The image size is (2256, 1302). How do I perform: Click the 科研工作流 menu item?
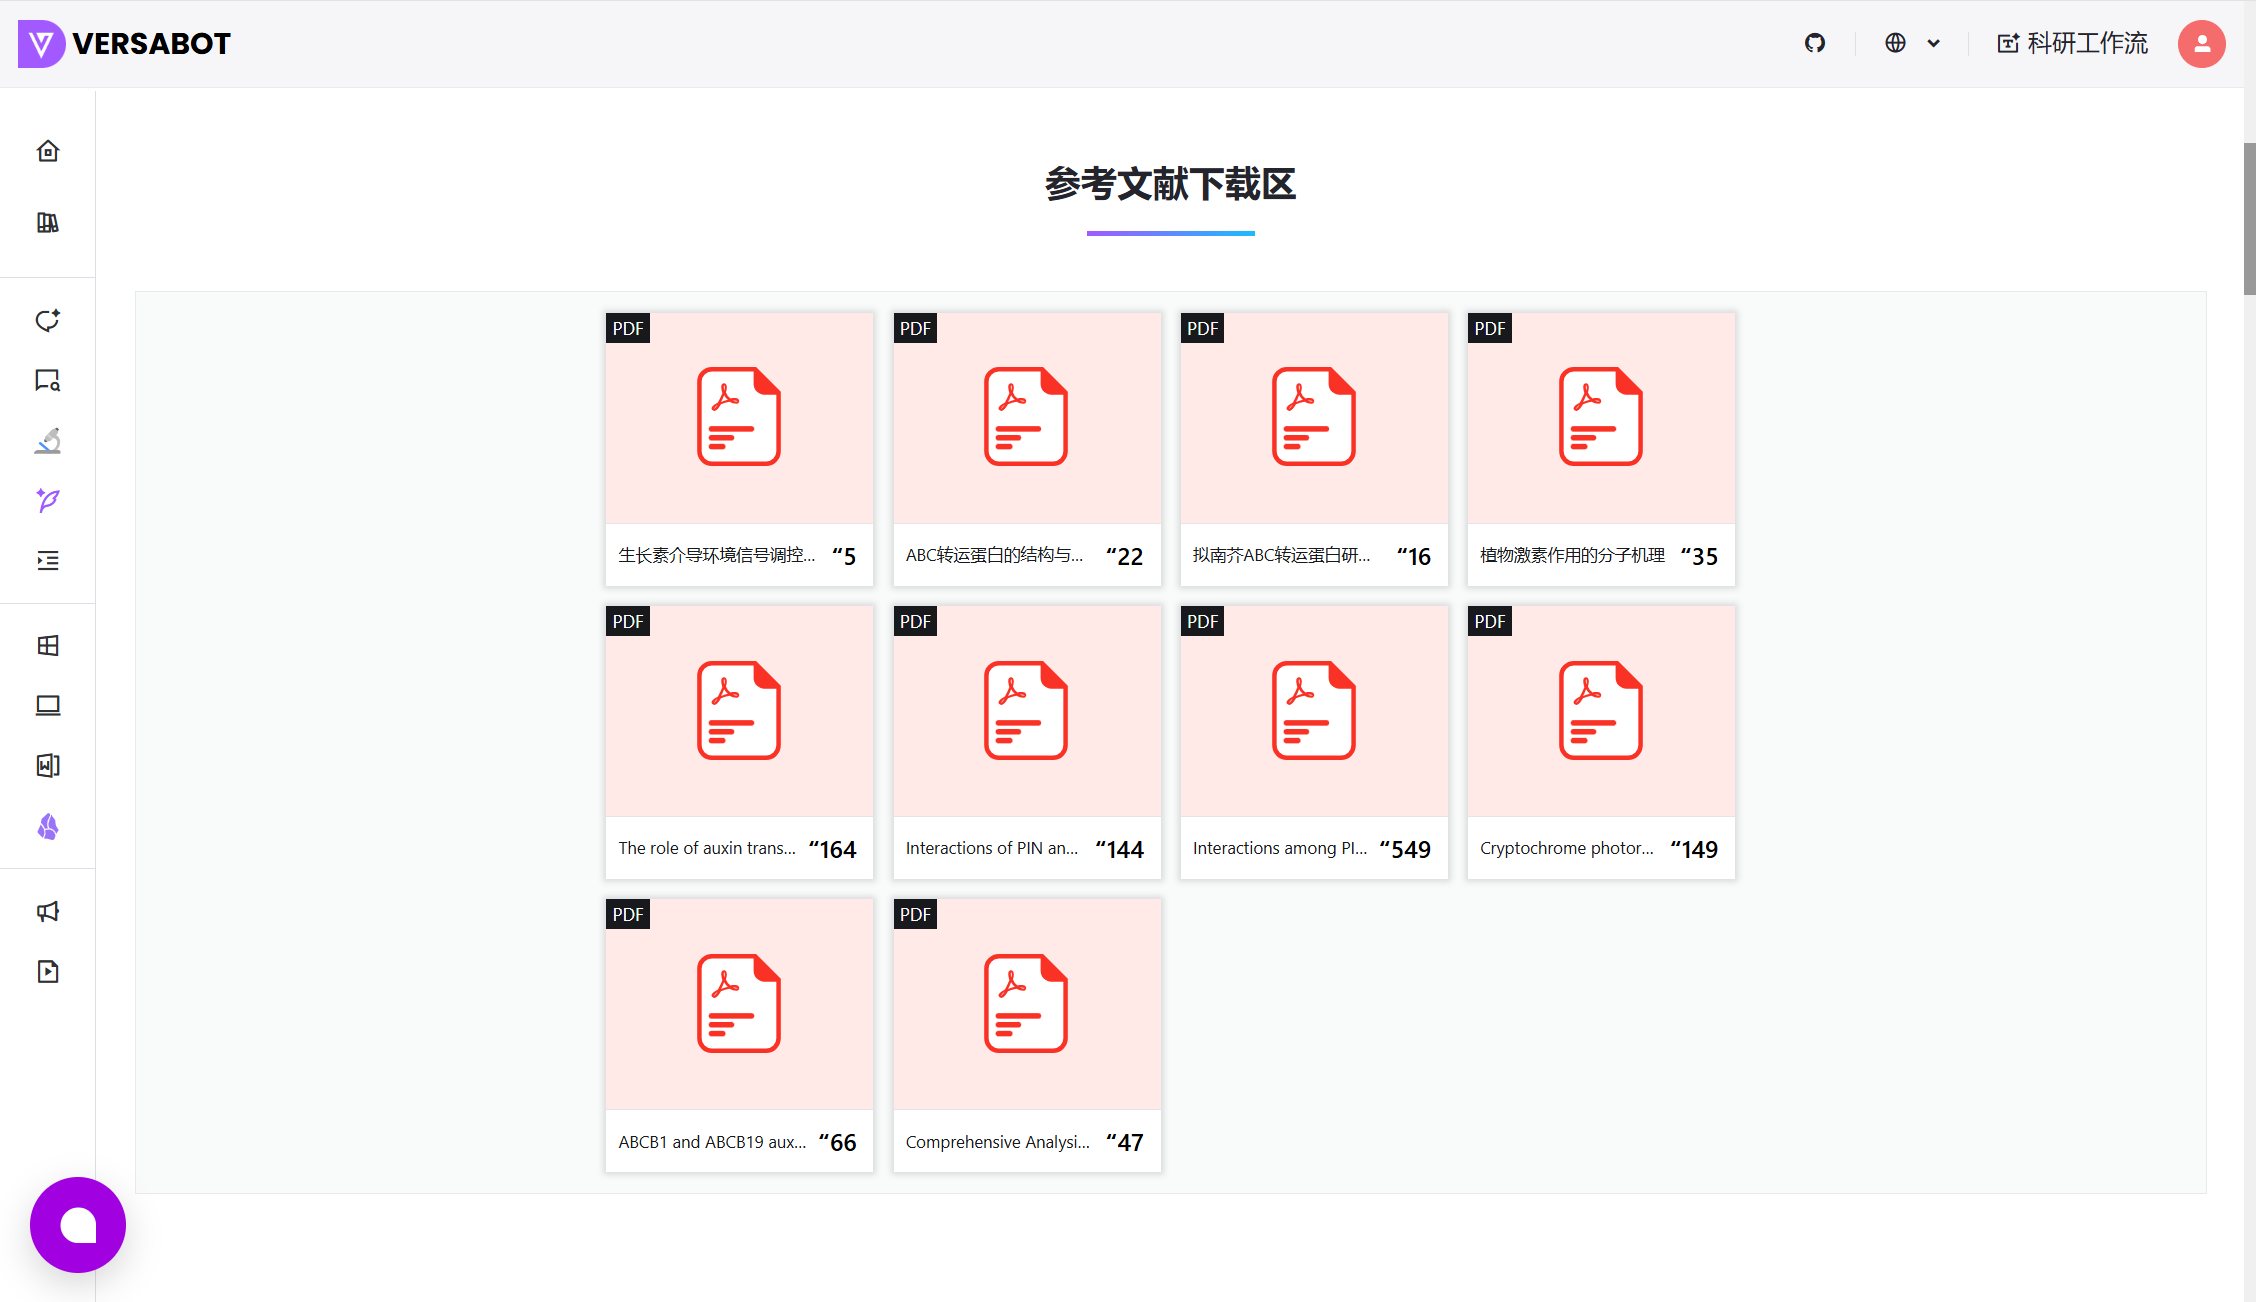click(x=2073, y=43)
